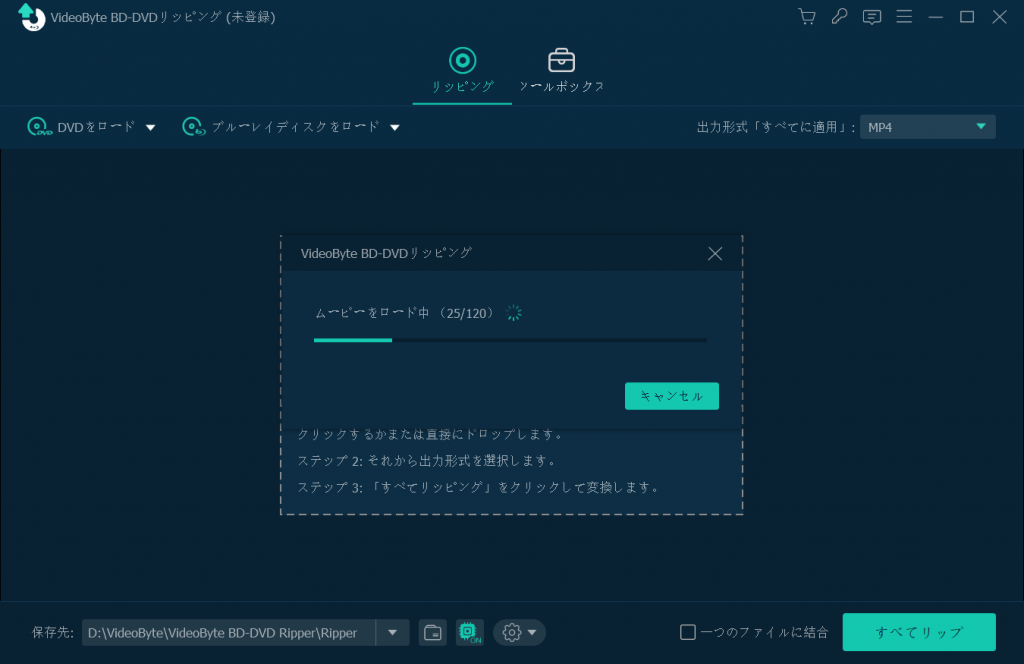
Task: Open the registration key icon
Action: click(x=839, y=17)
